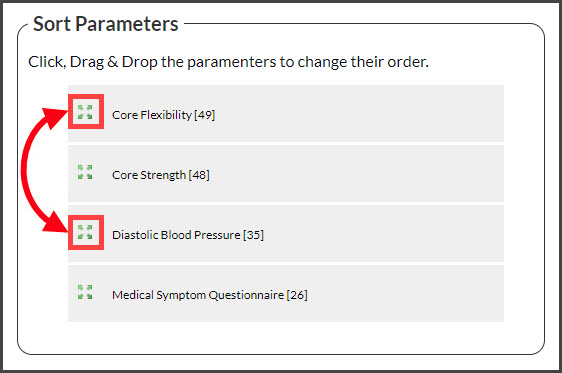
Task: Click the word Strength in the second row
Action: tap(163, 175)
